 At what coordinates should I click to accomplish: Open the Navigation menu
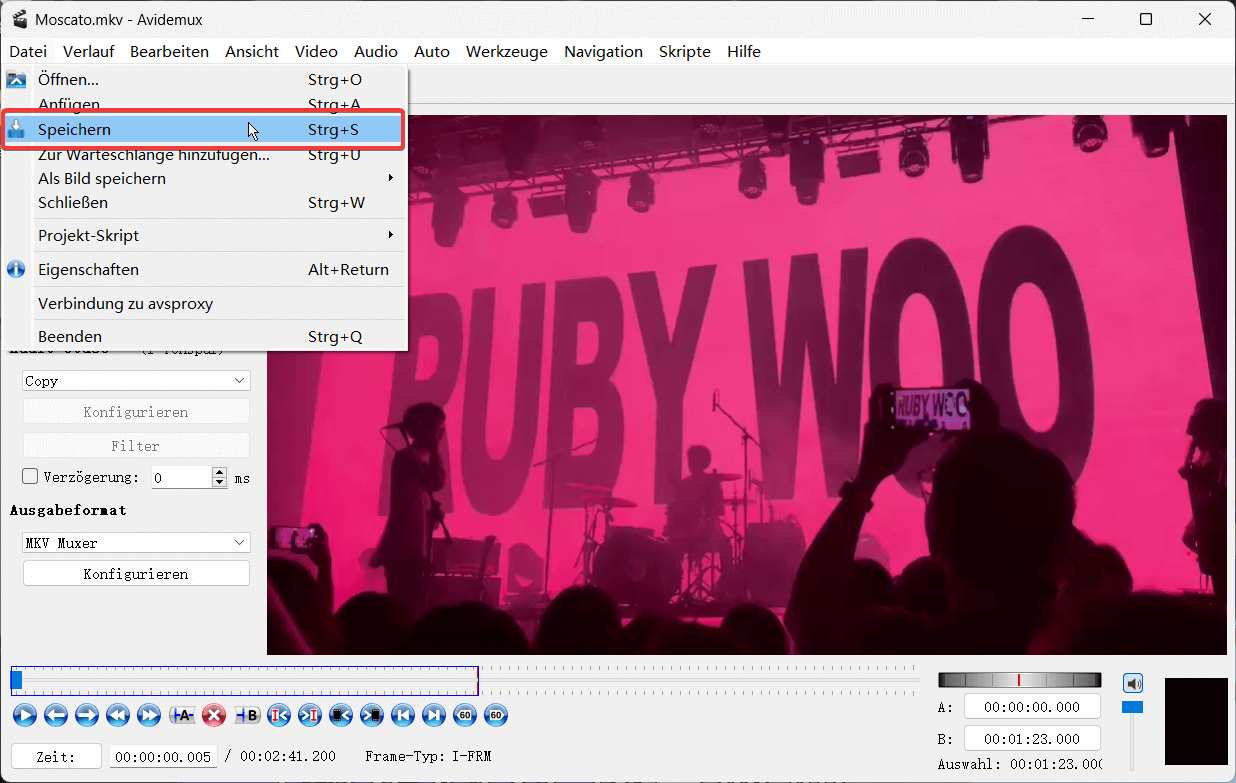click(603, 51)
